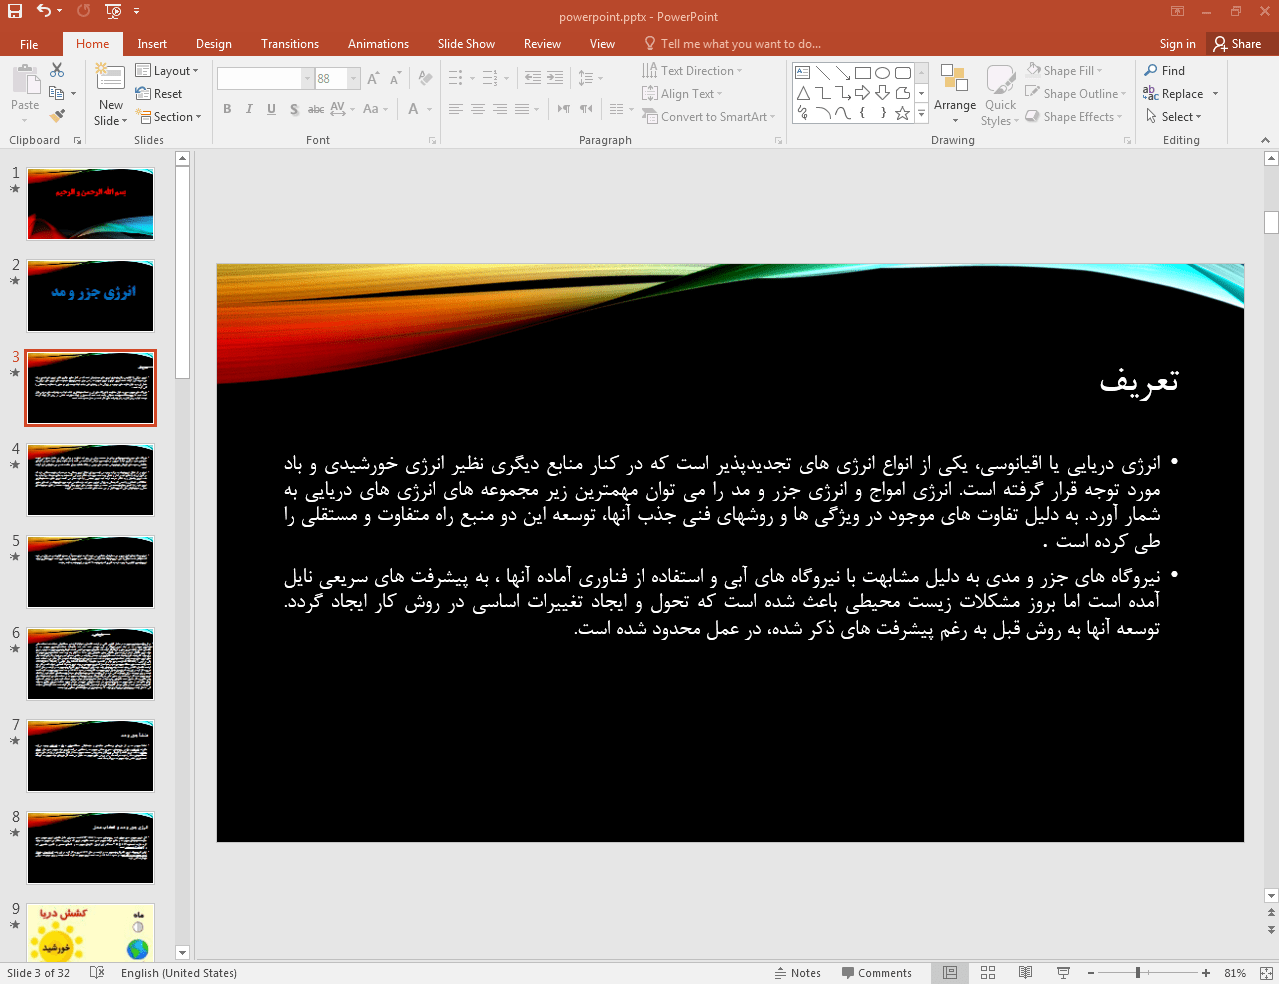This screenshot has width=1279, height=984.
Task: Toggle Italic text formatting
Action: [x=249, y=109]
